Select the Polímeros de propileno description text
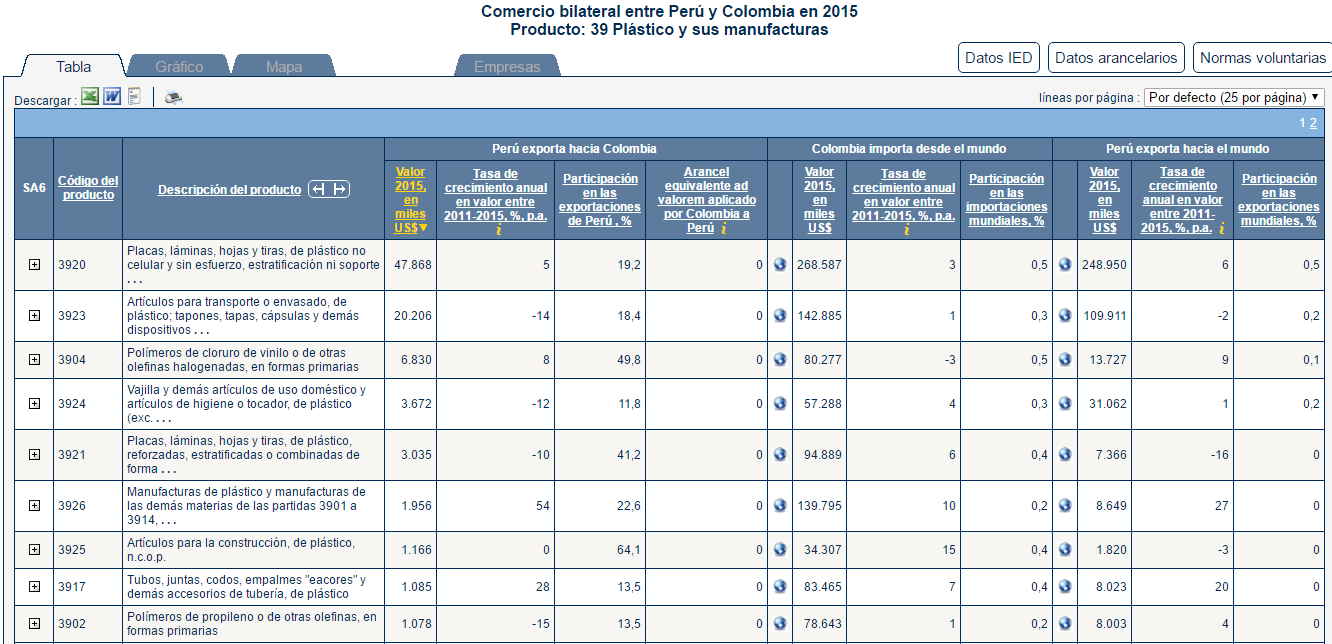Image resolution: width=1332 pixels, height=644 pixels. coord(252,624)
